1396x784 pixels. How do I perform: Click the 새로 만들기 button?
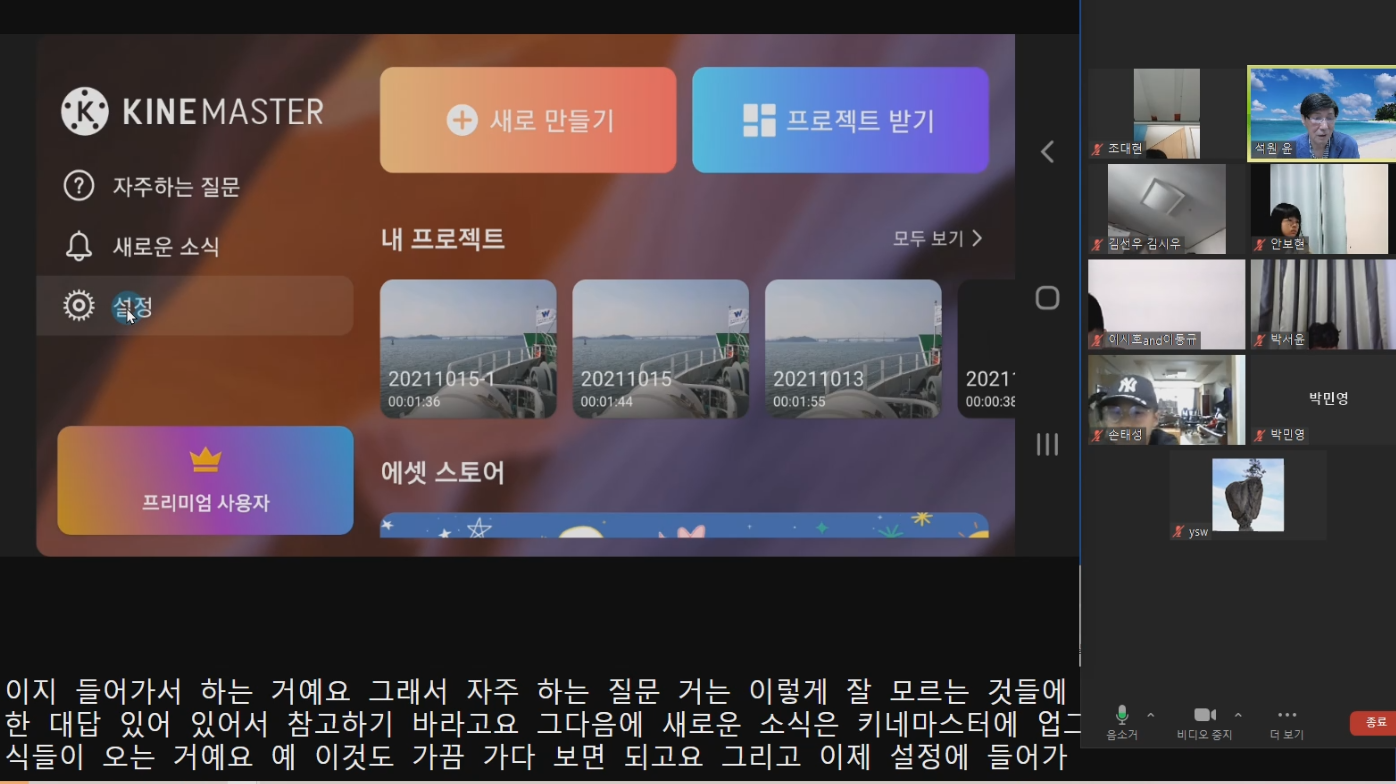point(528,120)
